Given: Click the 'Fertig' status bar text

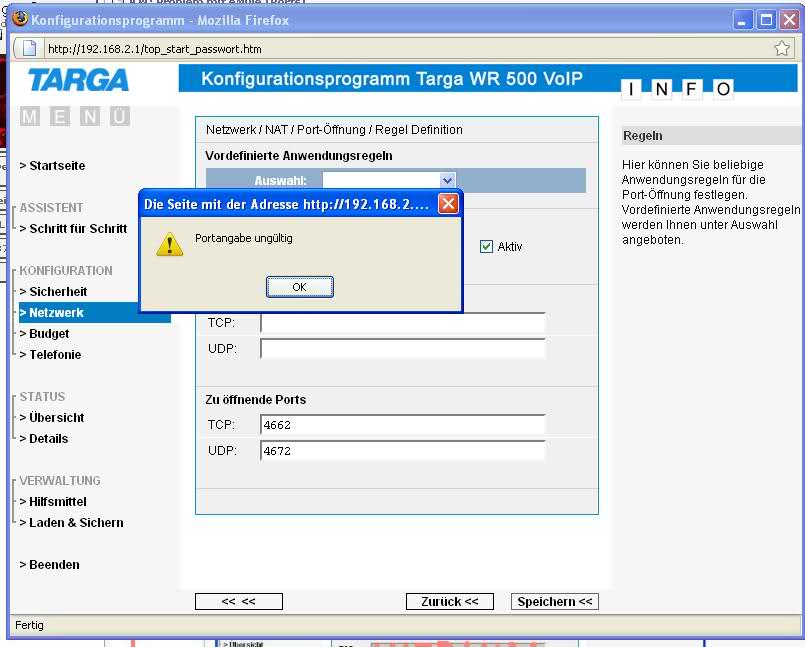Looking at the screenshot, I should coord(29,625).
